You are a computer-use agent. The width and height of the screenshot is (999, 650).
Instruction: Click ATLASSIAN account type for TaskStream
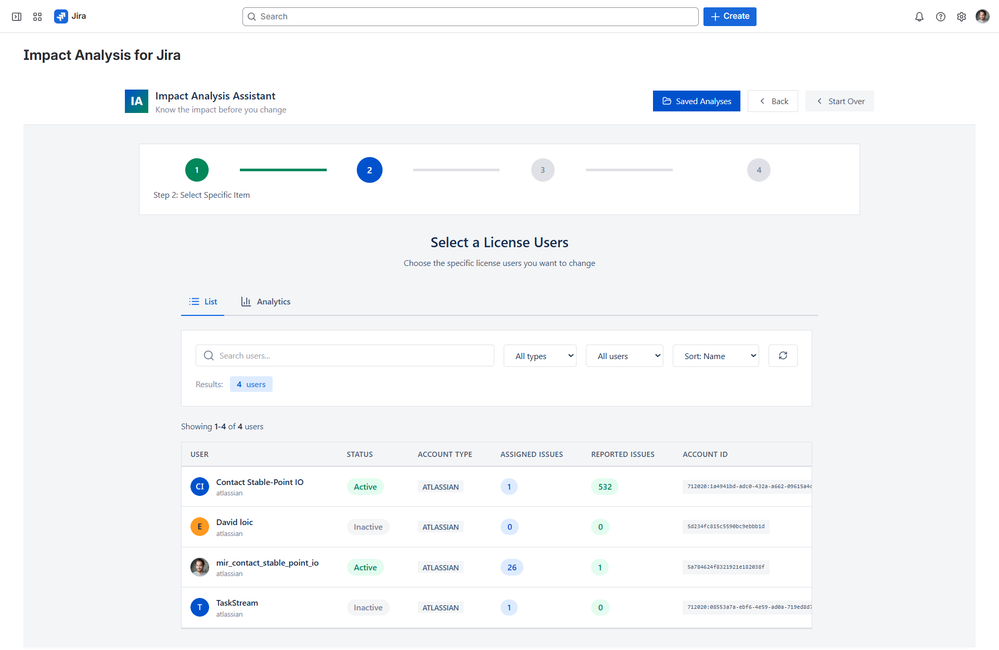click(x=440, y=608)
